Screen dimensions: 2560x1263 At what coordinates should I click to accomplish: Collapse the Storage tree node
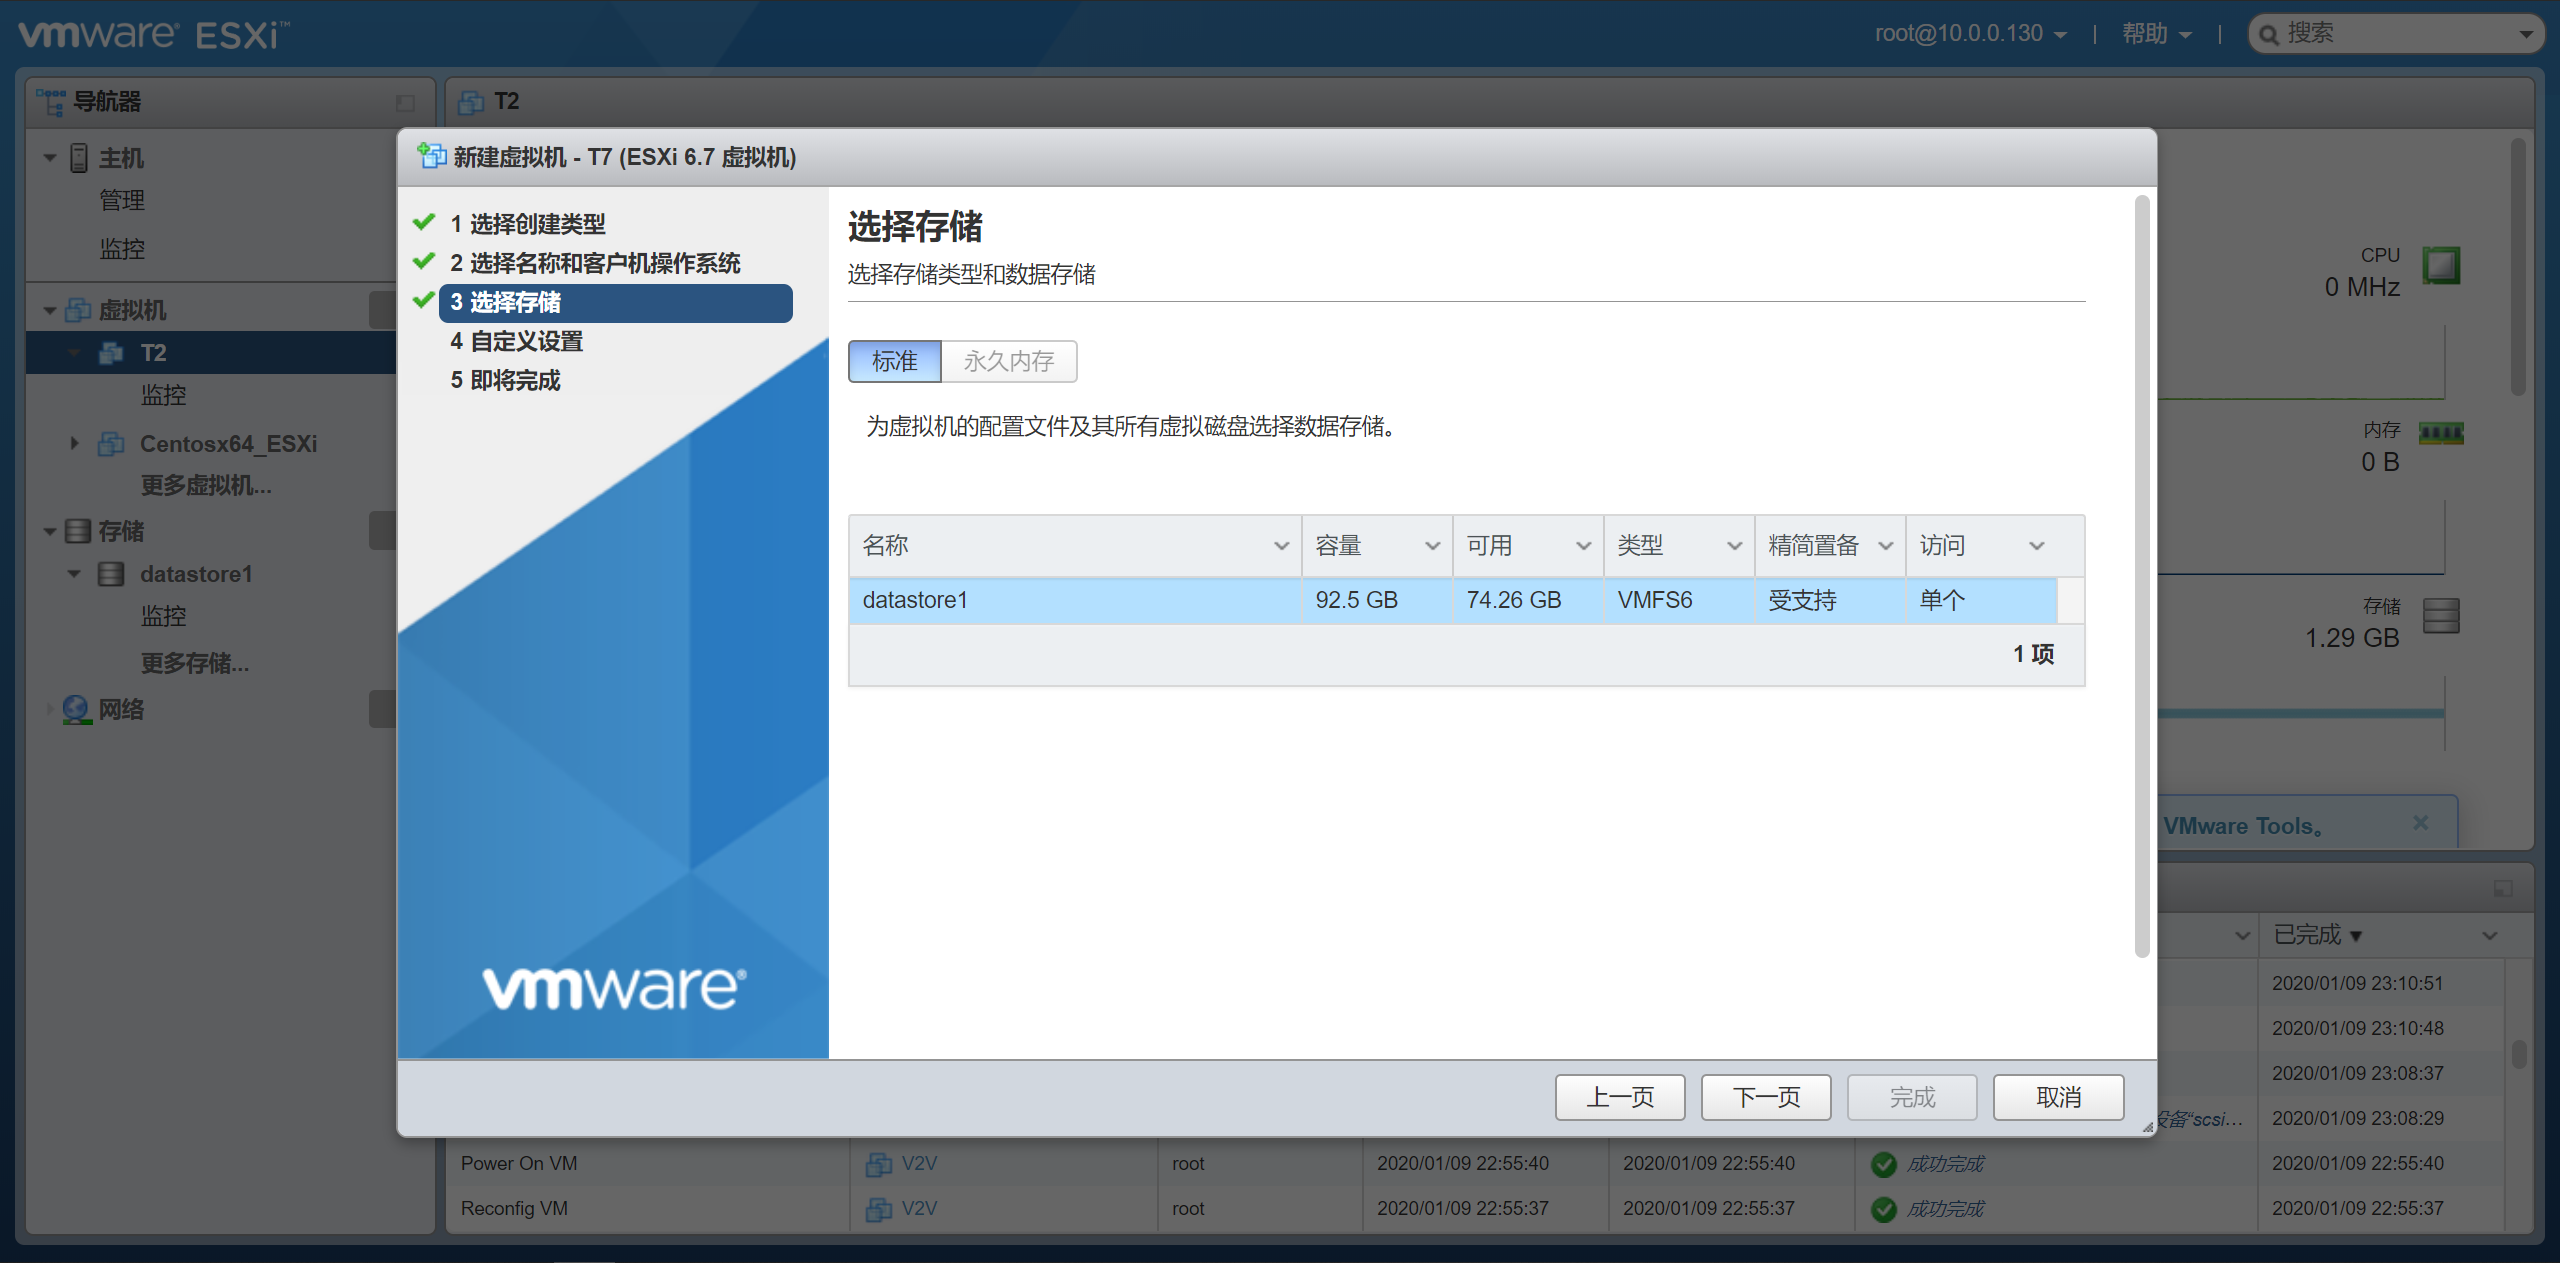tap(50, 532)
